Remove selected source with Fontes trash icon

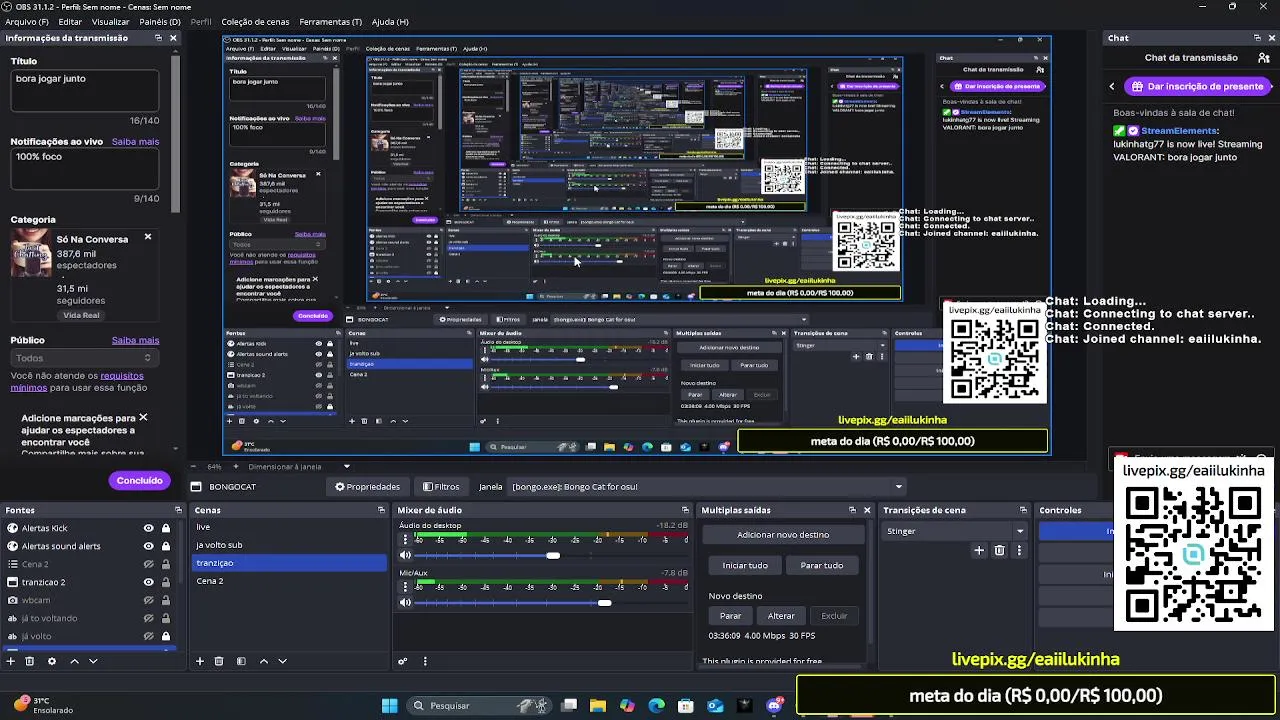pyautogui.click(x=30, y=661)
